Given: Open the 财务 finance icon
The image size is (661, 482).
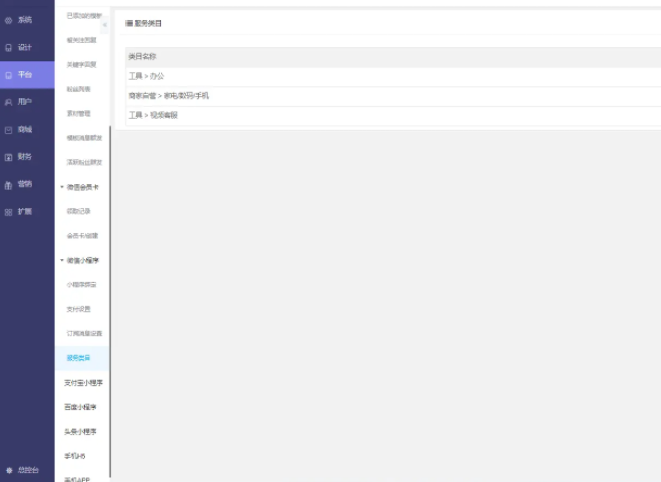Looking at the screenshot, I should click(8, 157).
